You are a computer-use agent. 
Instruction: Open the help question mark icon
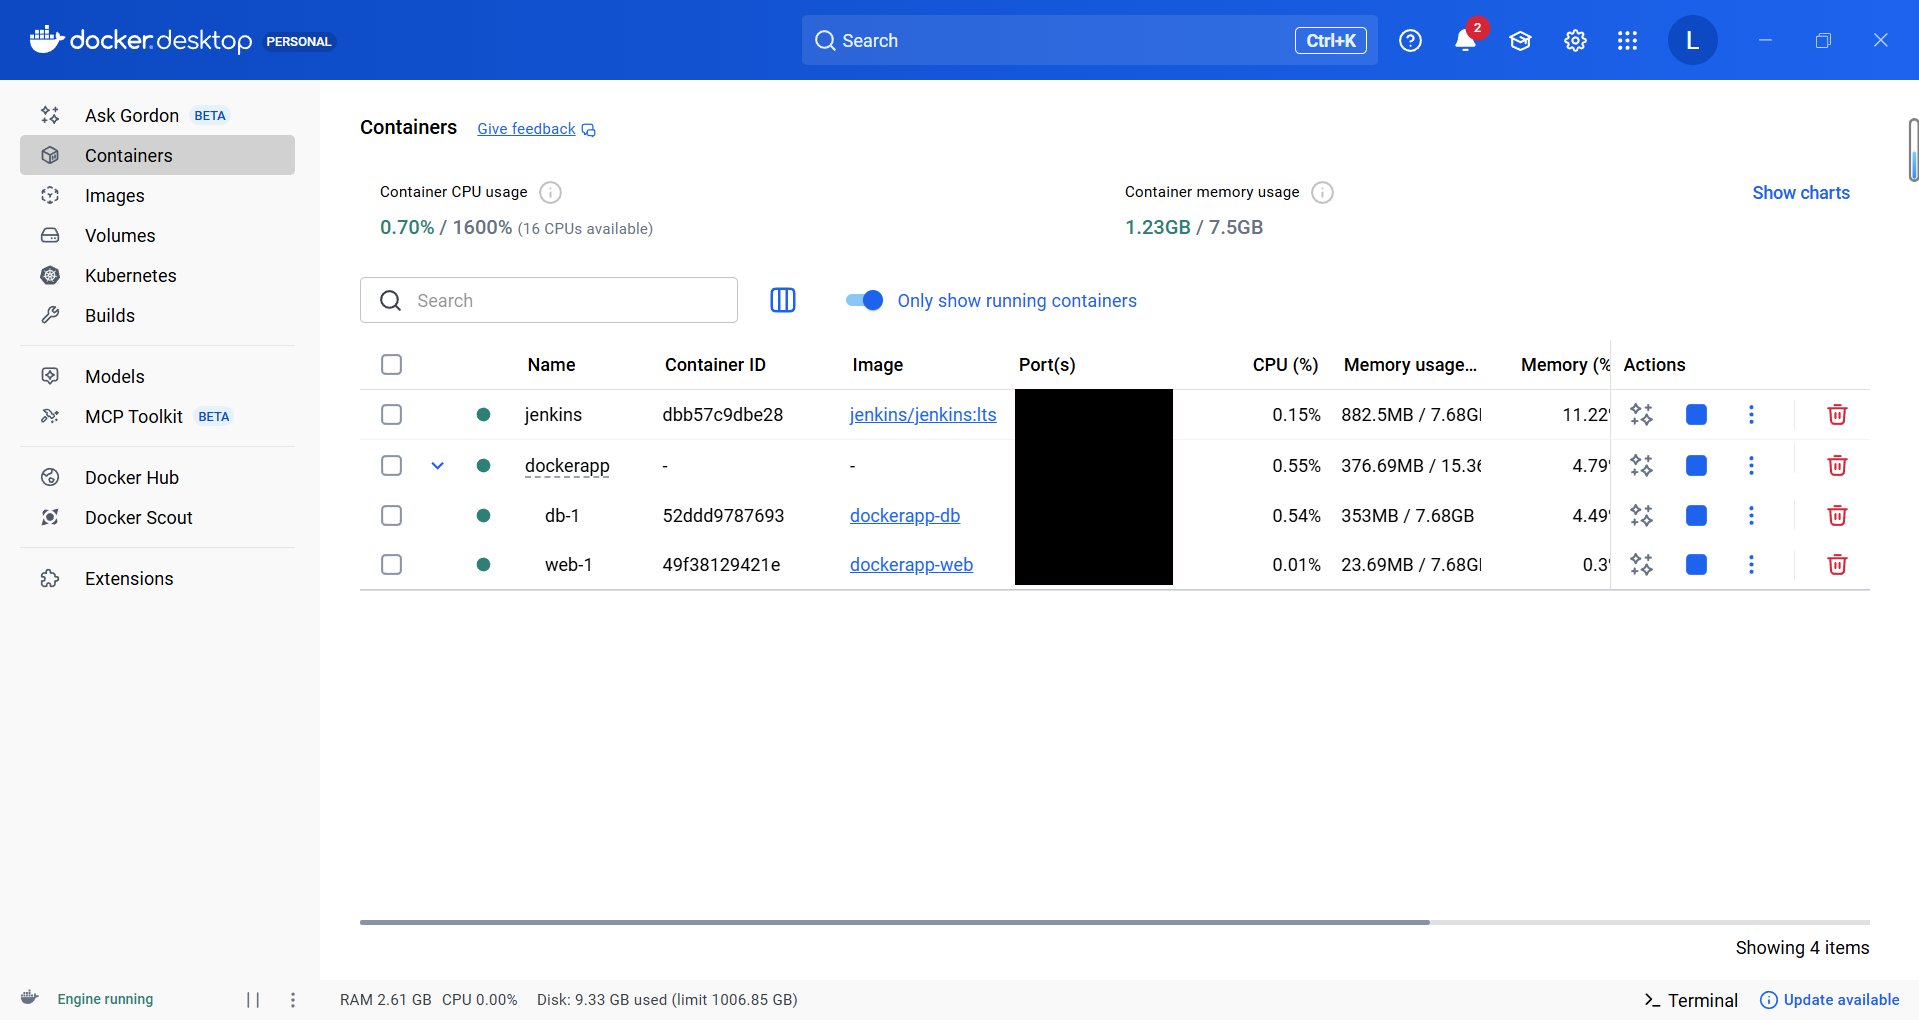click(1410, 41)
